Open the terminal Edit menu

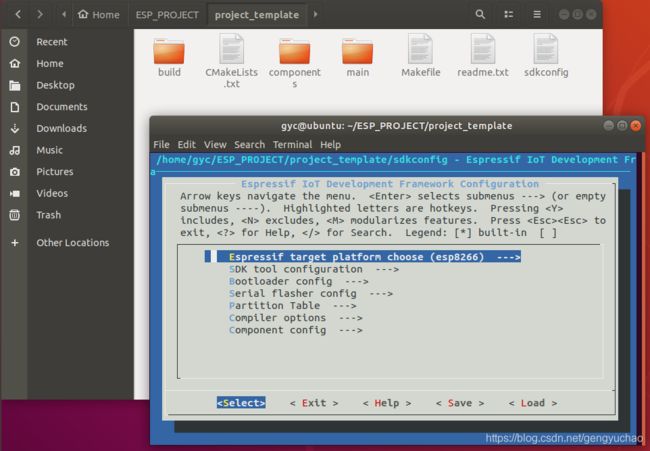click(187, 145)
